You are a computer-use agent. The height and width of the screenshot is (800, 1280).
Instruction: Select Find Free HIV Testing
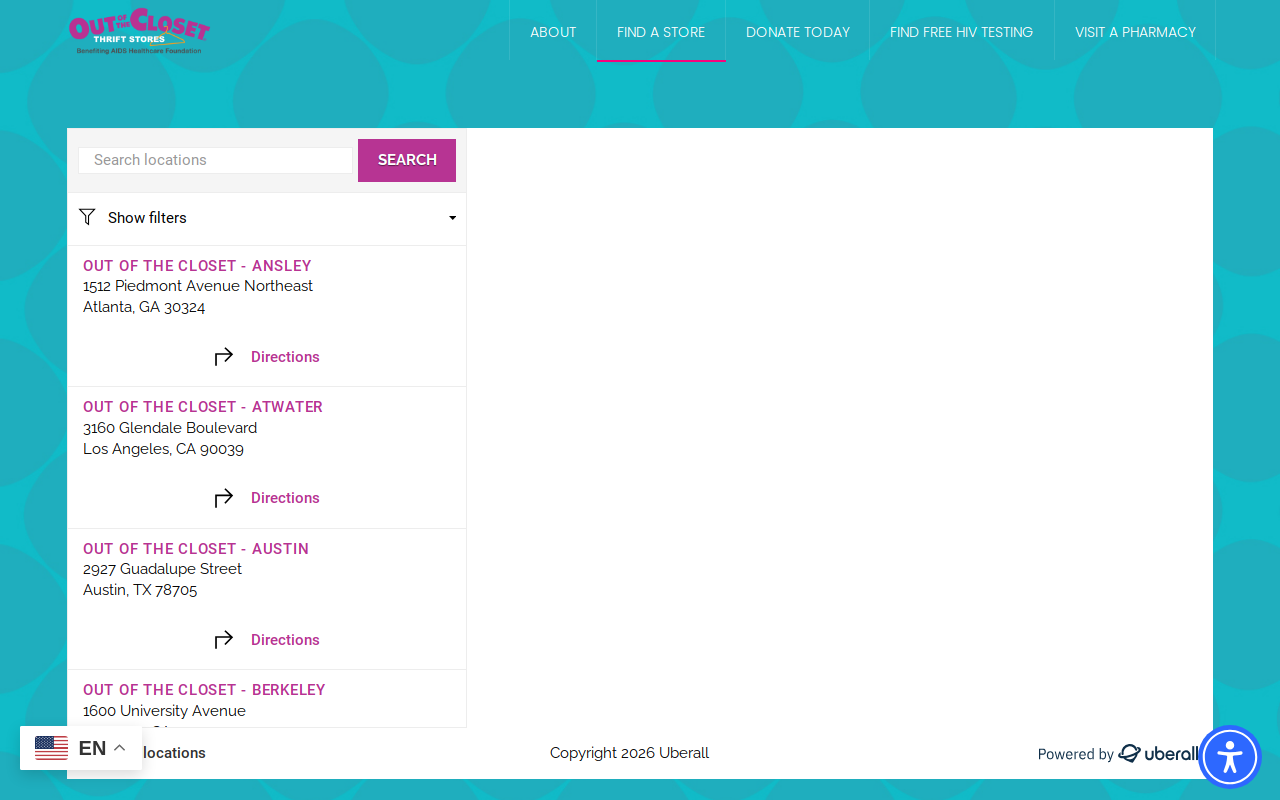point(962,32)
